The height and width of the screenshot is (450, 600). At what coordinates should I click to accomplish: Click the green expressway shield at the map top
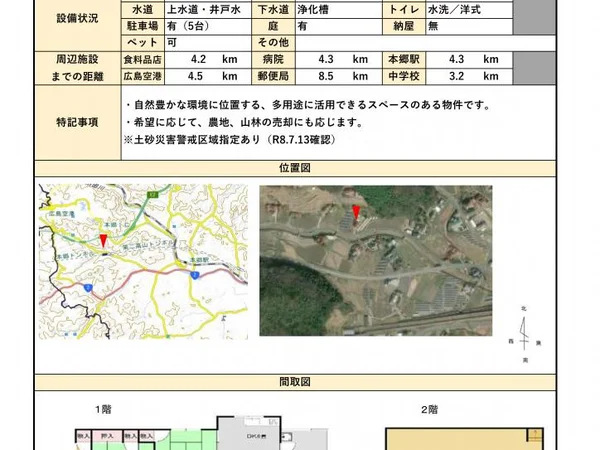pos(153,195)
